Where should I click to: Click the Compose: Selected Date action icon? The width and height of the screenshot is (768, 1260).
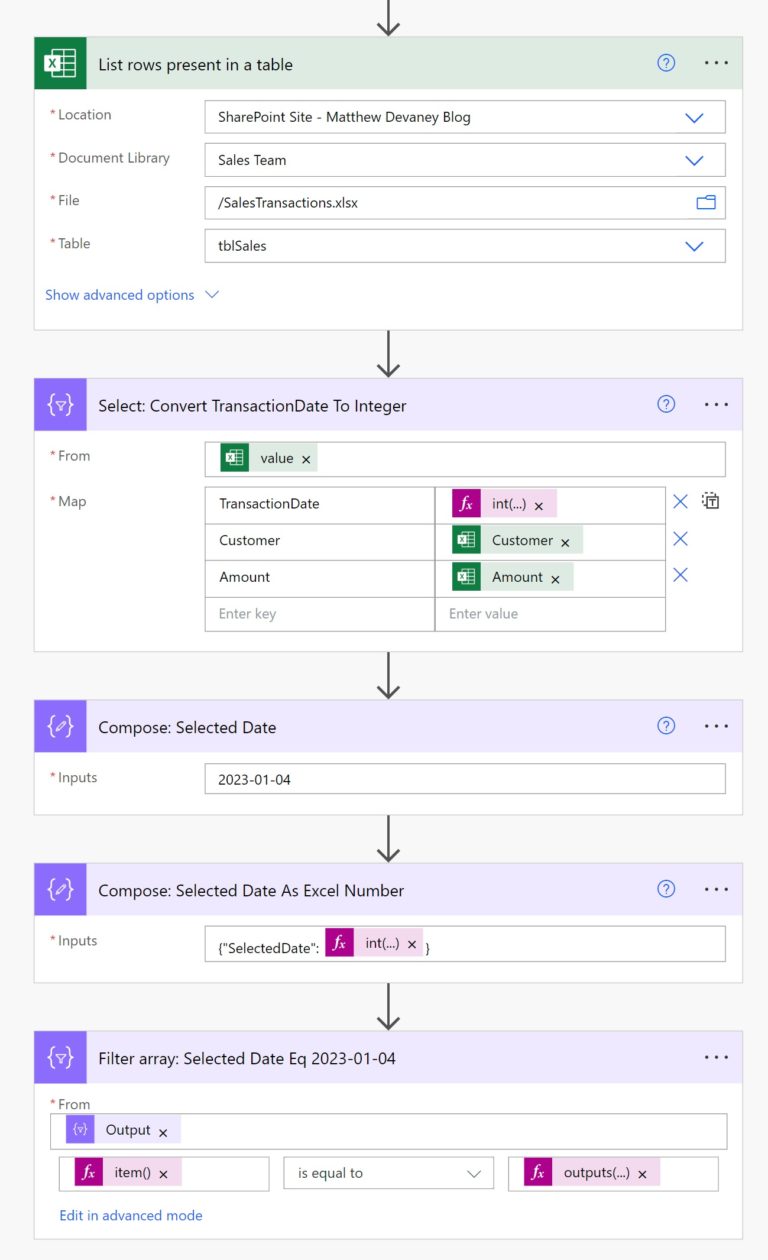[x=60, y=727]
